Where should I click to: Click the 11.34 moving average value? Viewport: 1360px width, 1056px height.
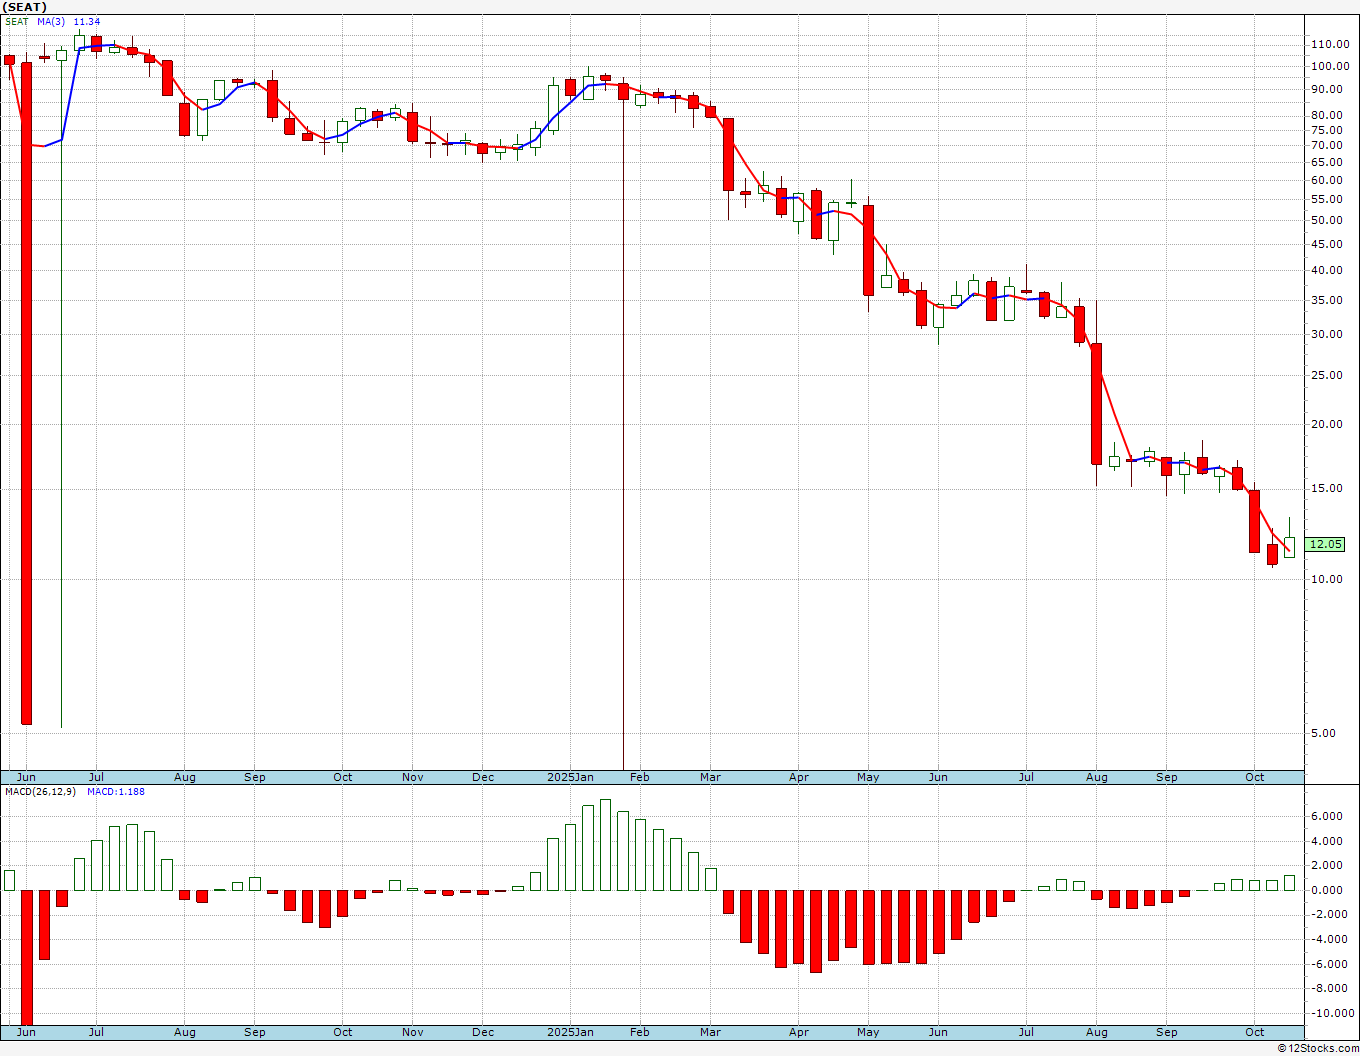point(87,22)
